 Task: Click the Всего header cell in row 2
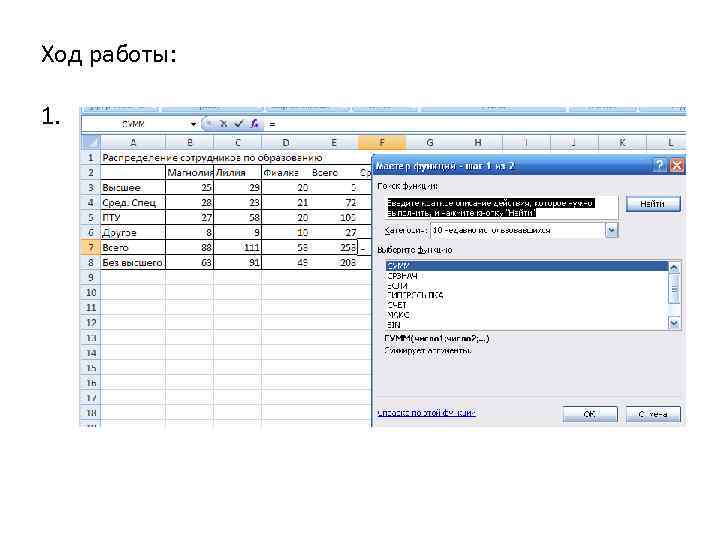pos(334,173)
